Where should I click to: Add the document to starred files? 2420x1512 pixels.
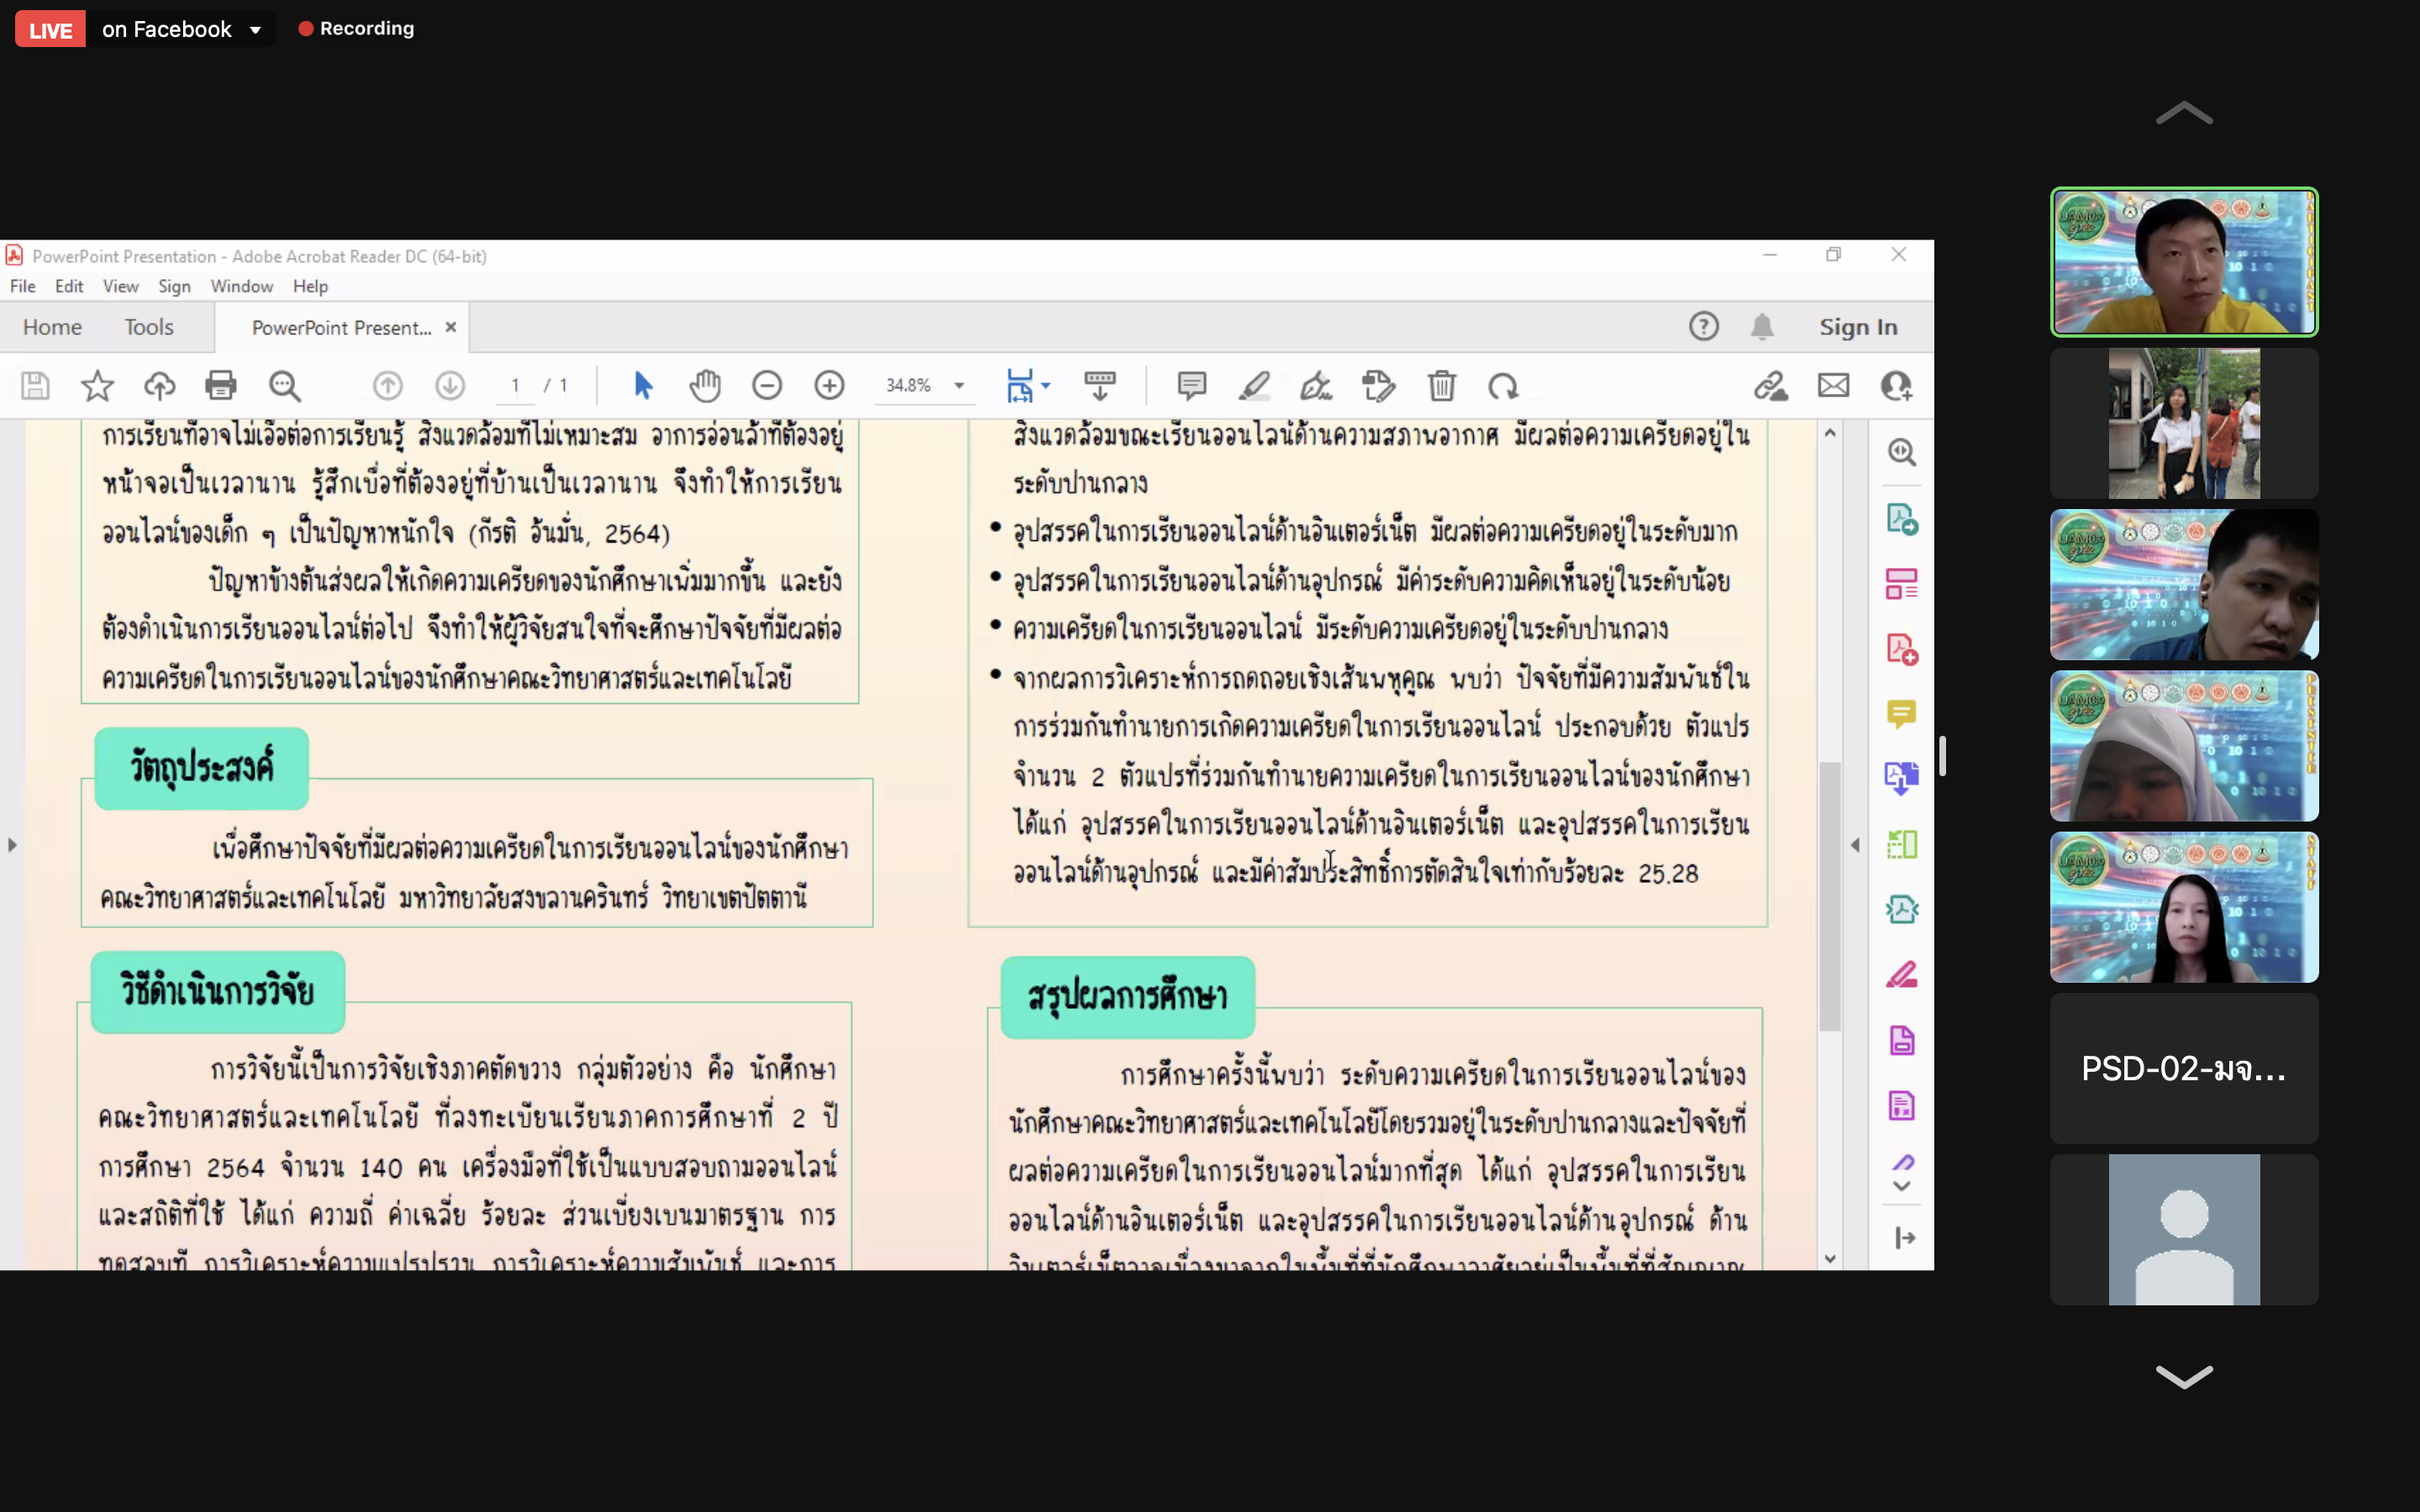coord(98,386)
